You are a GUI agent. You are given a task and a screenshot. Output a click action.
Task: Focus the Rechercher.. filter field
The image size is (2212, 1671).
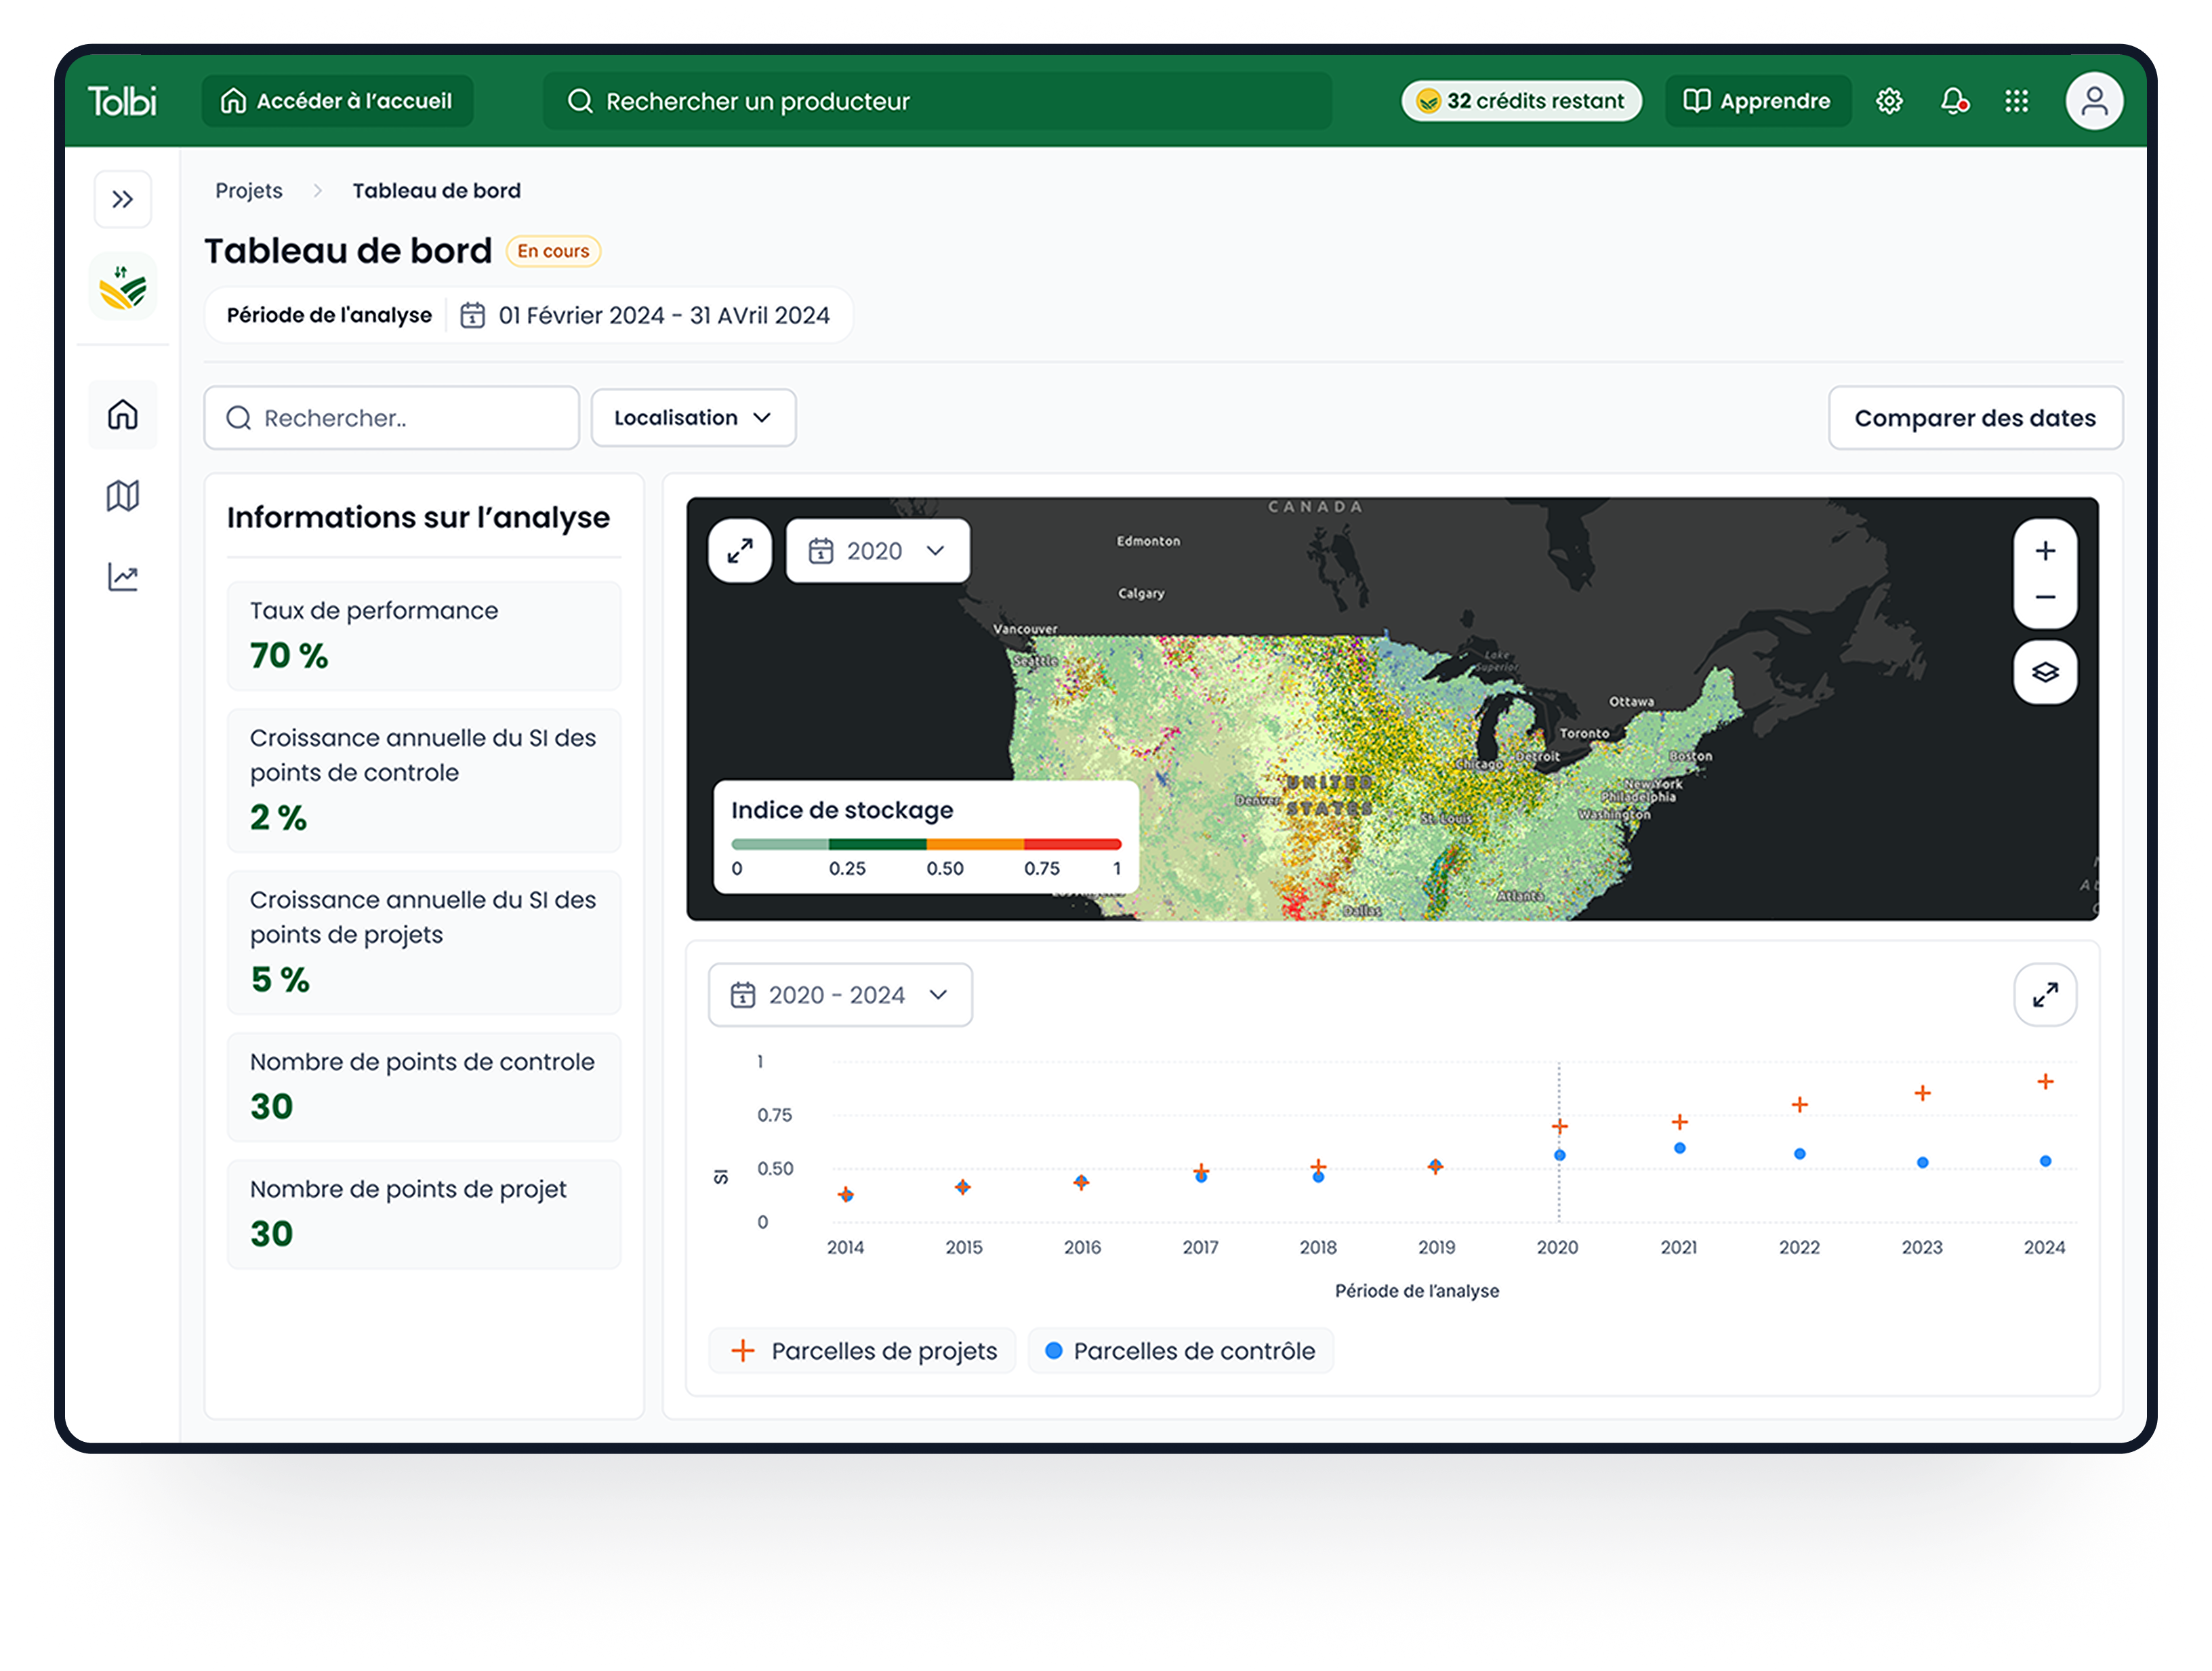tap(391, 418)
